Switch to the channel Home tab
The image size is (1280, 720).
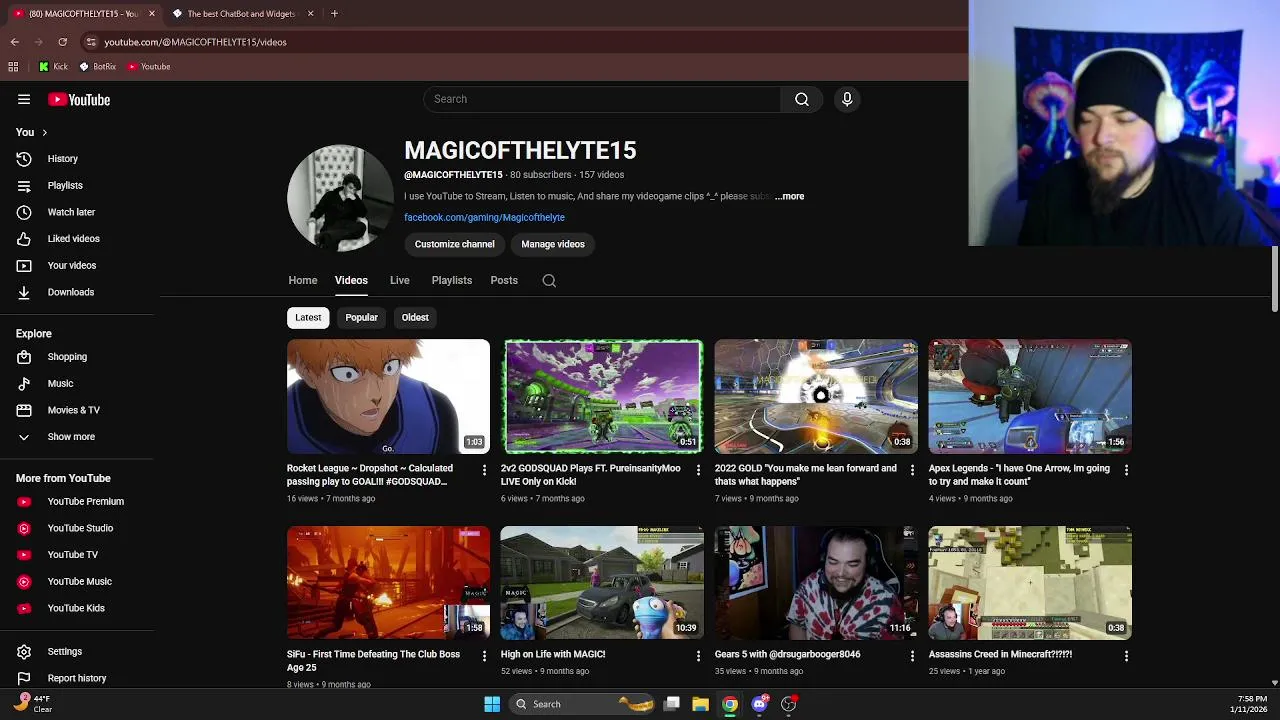click(302, 281)
